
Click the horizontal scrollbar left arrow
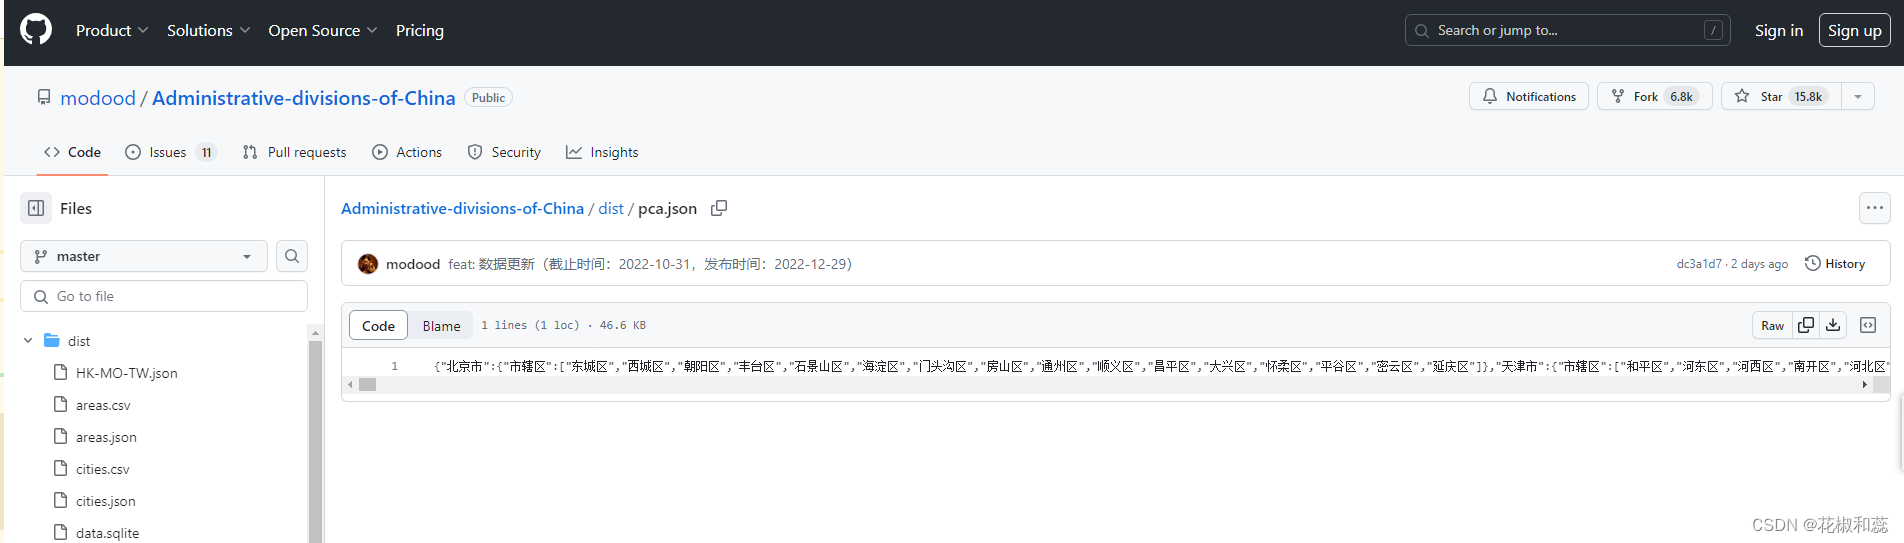click(349, 384)
